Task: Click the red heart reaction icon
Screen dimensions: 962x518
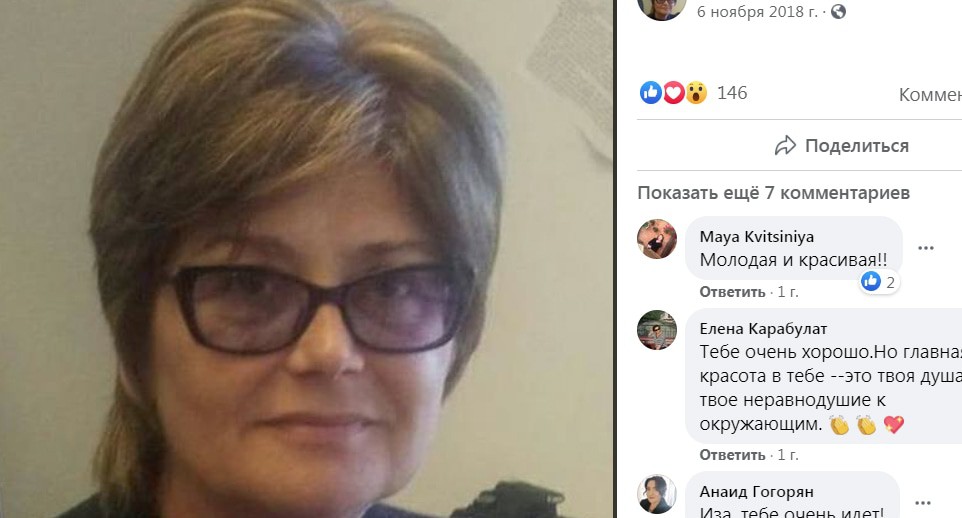Action: [674, 93]
